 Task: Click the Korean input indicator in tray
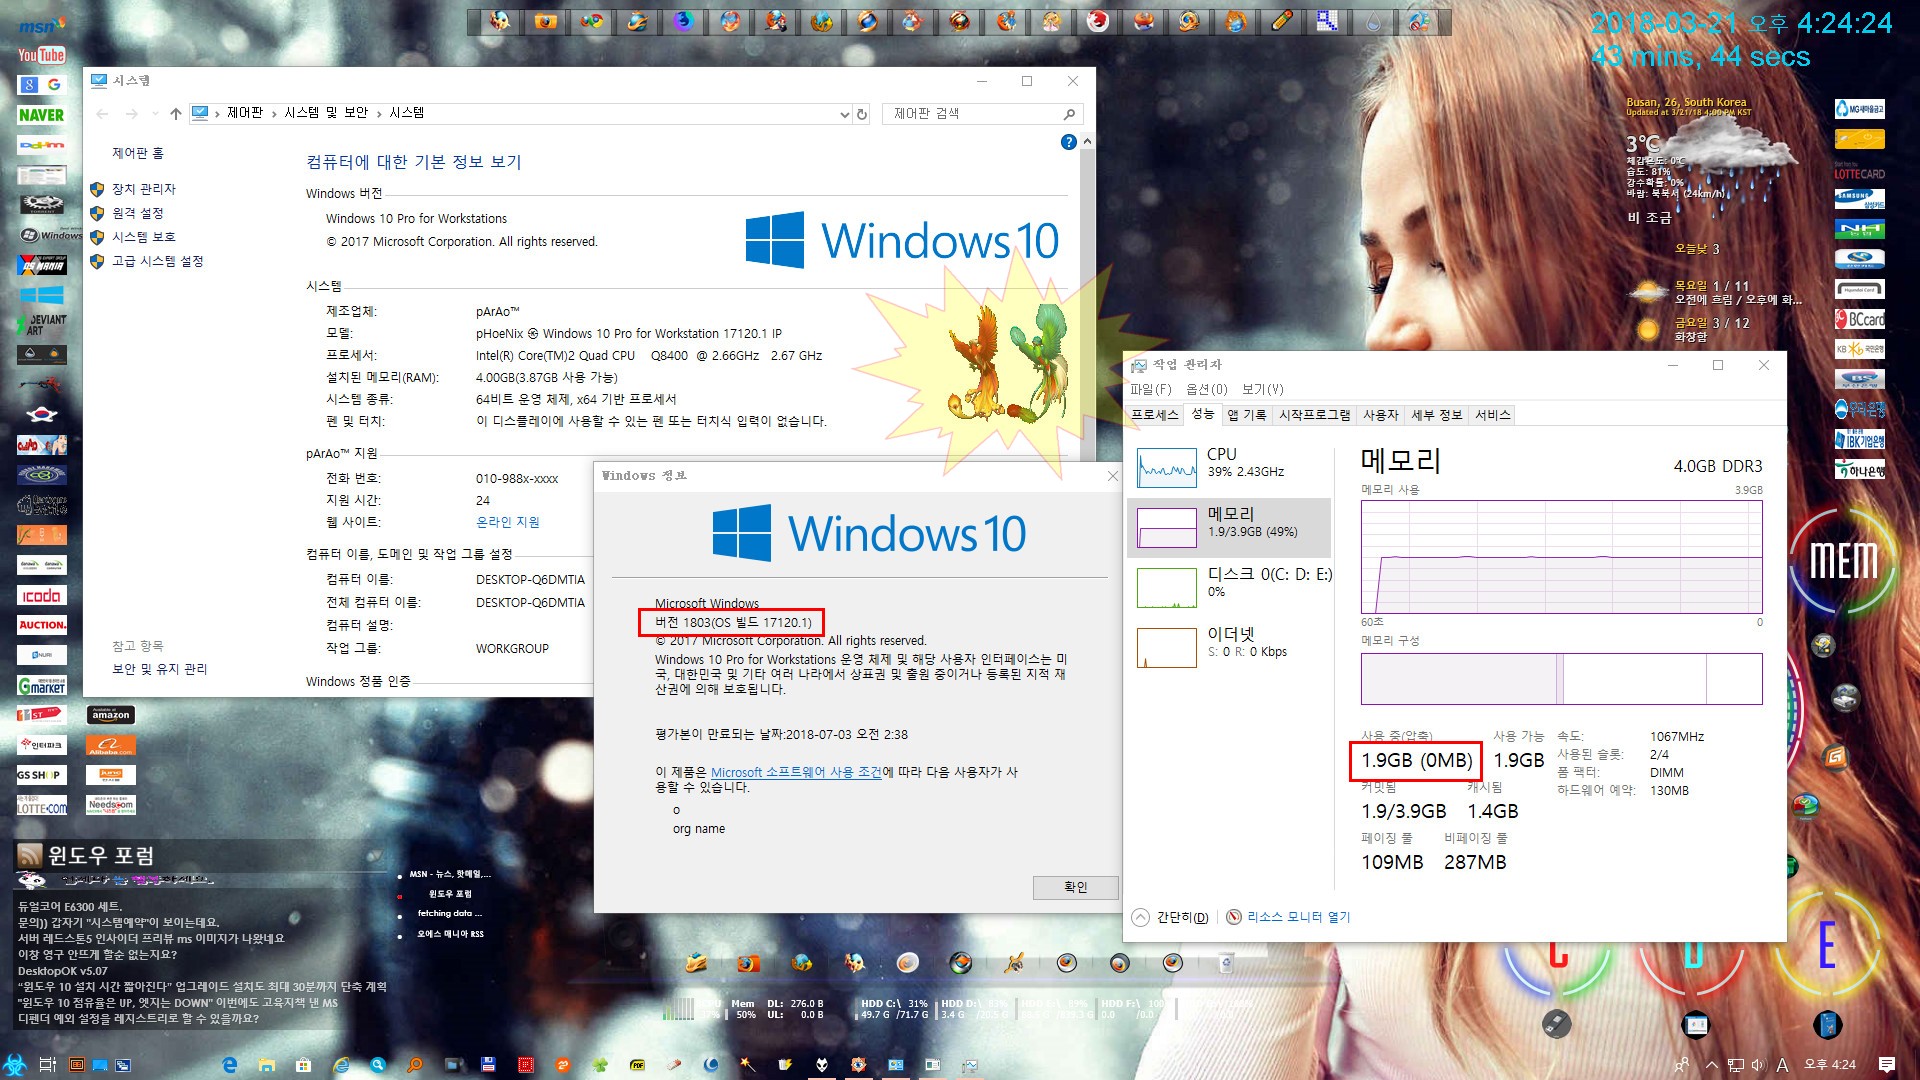click(1782, 1065)
